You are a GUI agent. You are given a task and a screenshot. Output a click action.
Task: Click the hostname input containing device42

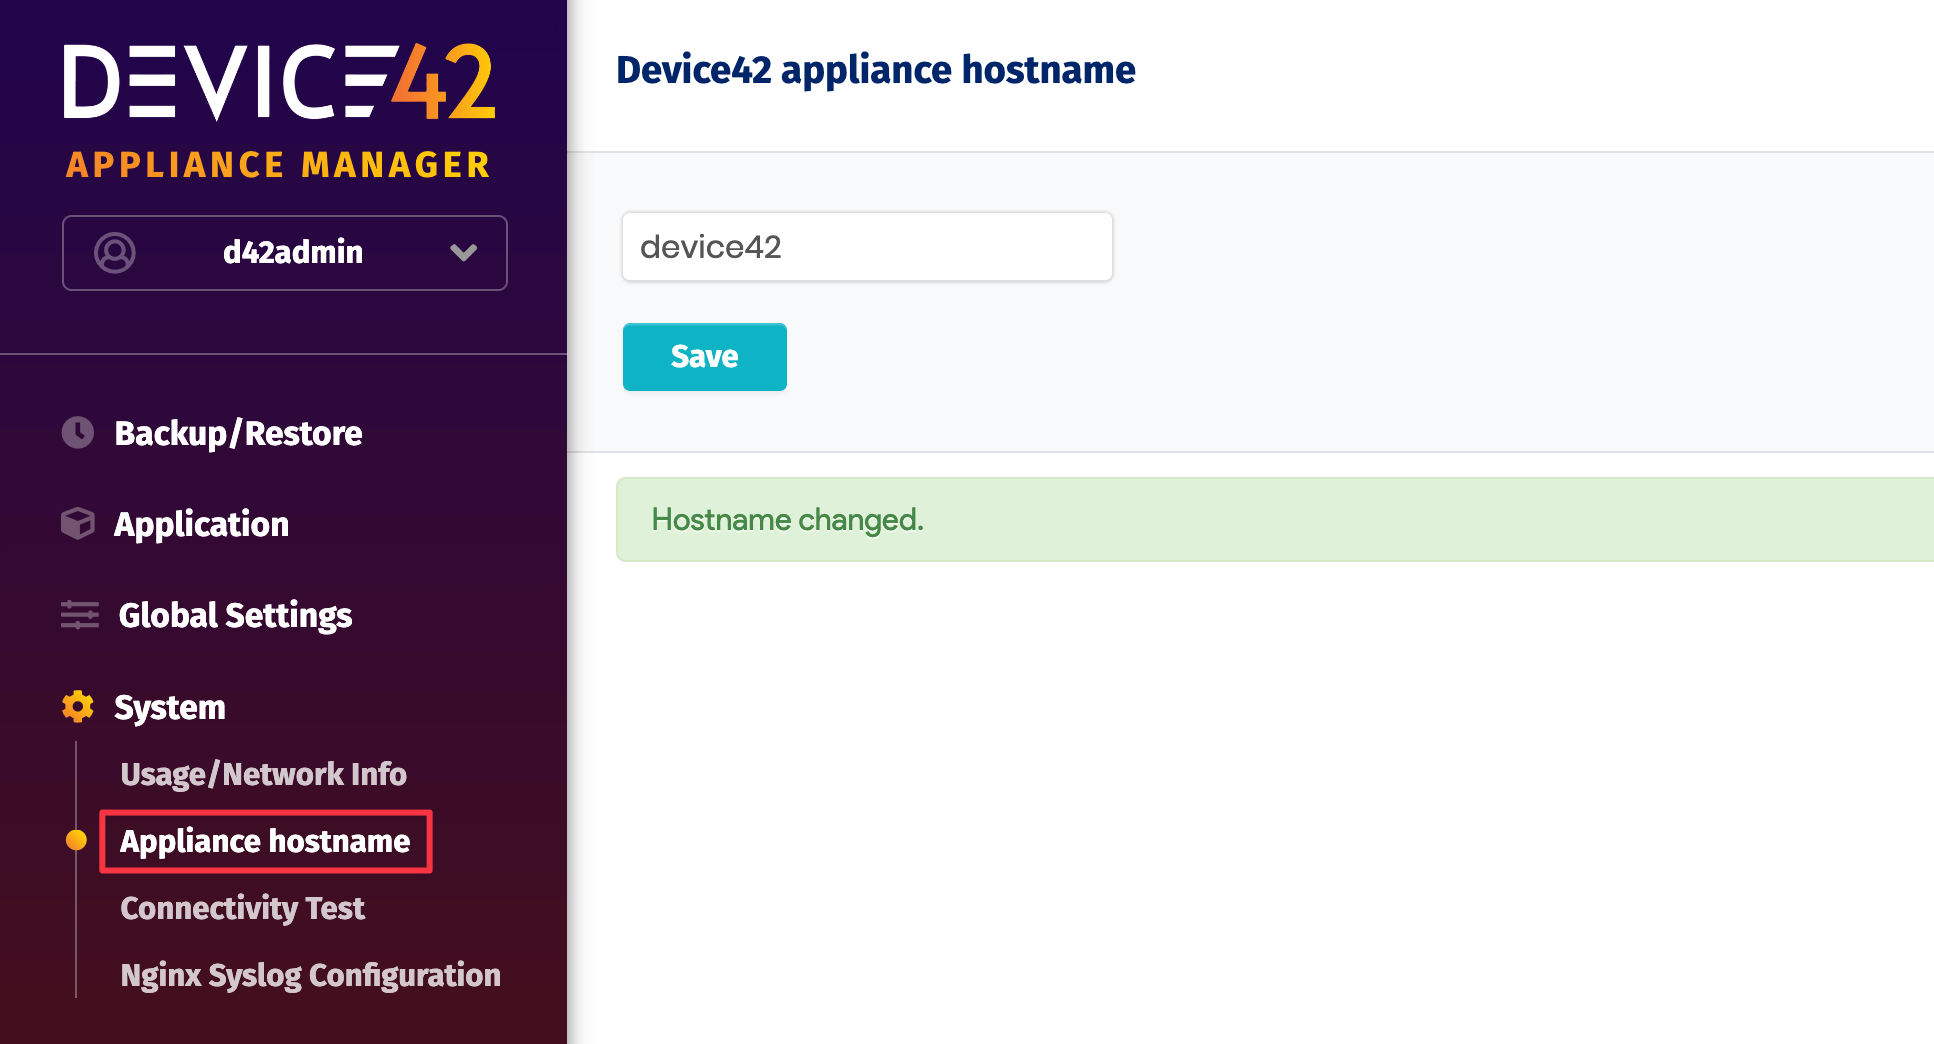click(866, 246)
